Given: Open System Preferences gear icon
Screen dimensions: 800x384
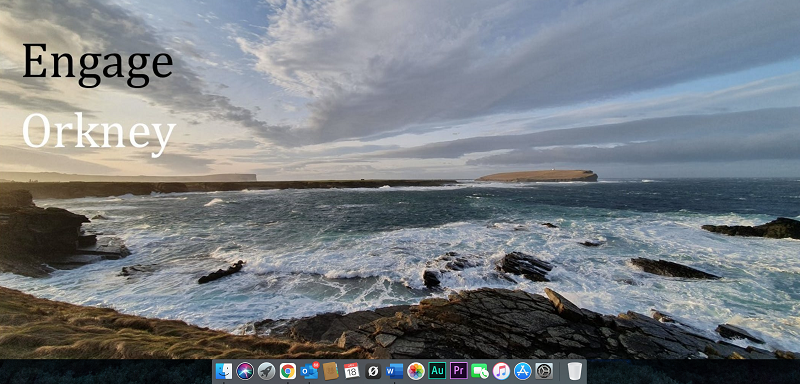Looking at the screenshot, I should 544,371.
